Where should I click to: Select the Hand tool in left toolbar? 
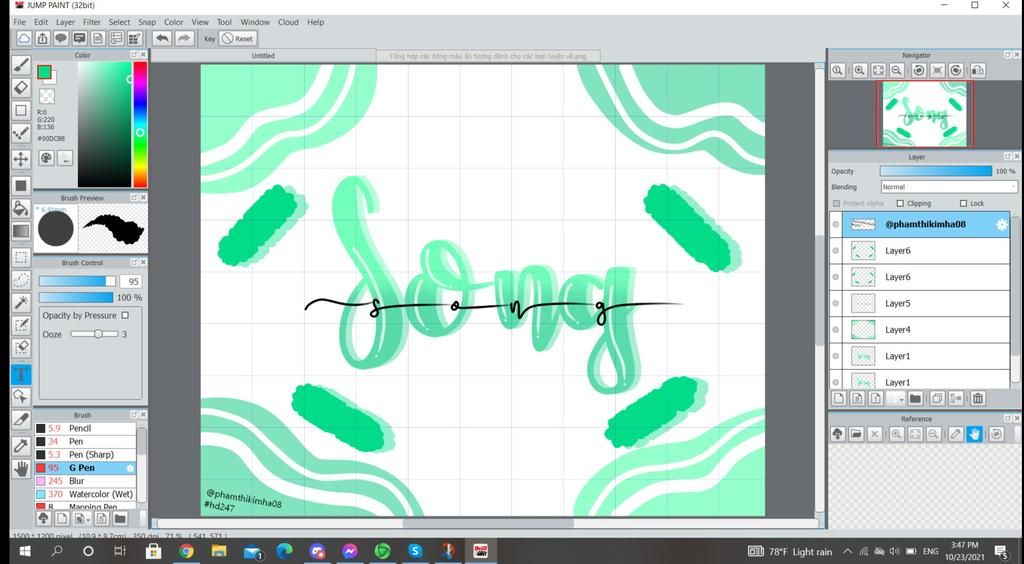tap(21, 468)
